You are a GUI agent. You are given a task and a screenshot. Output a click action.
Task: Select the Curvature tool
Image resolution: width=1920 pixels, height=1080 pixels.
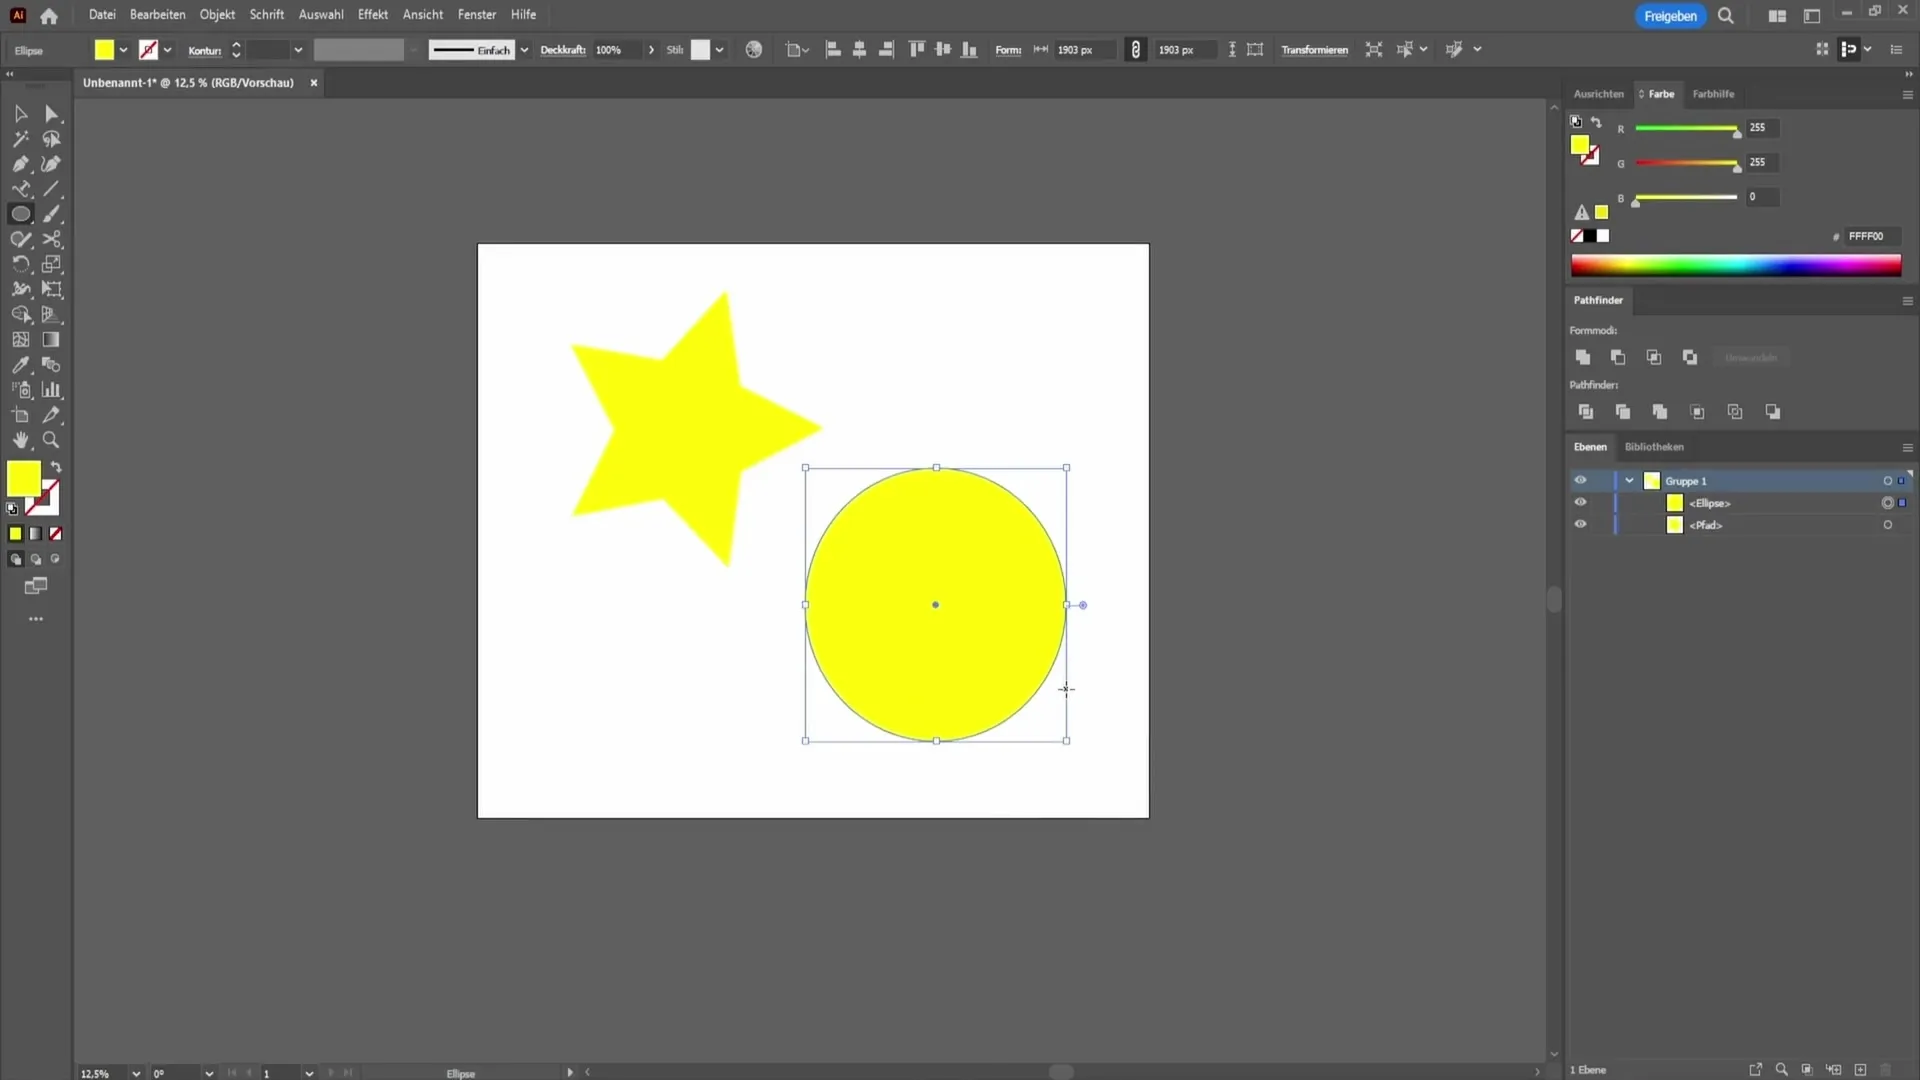coord(52,164)
